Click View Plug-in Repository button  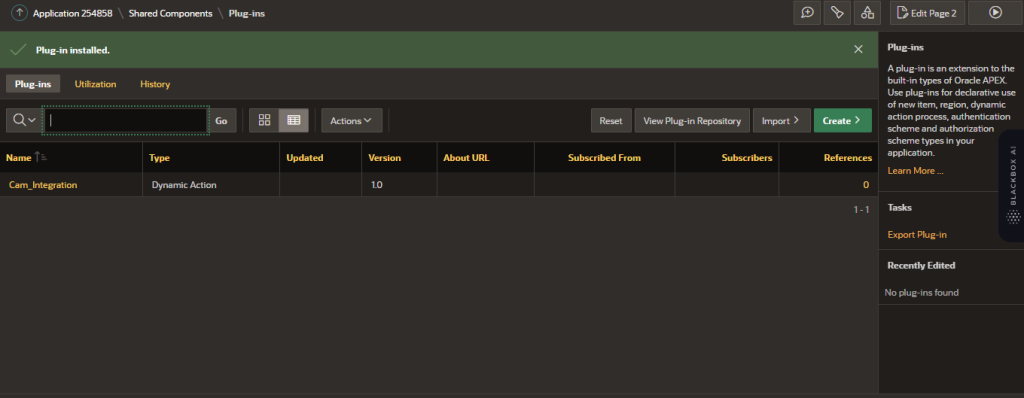tap(692, 120)
